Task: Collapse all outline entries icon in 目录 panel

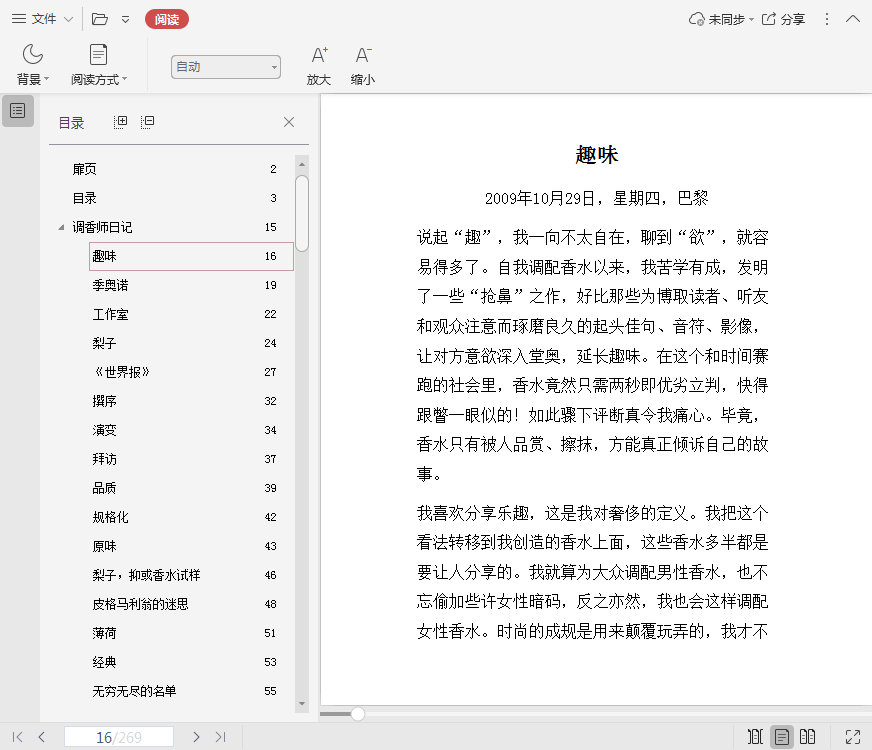Action: coord(148,122)
